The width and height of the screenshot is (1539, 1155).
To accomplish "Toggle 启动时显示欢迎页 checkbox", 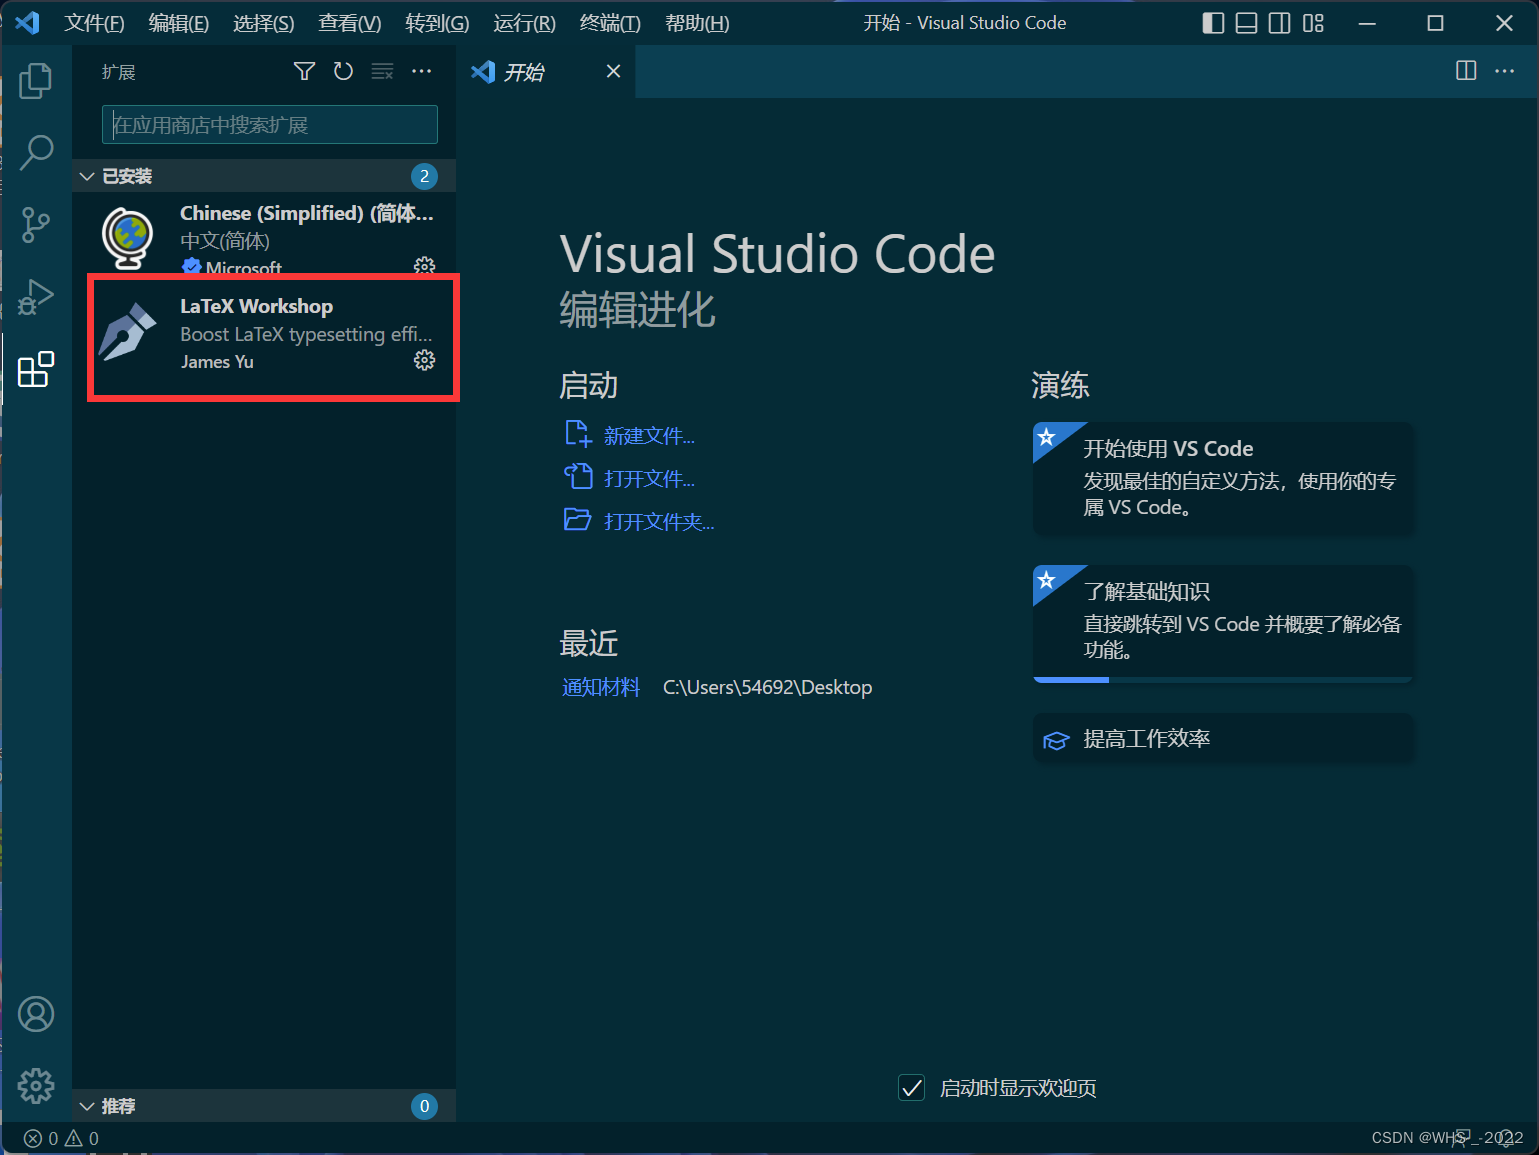I will 911,1087.
